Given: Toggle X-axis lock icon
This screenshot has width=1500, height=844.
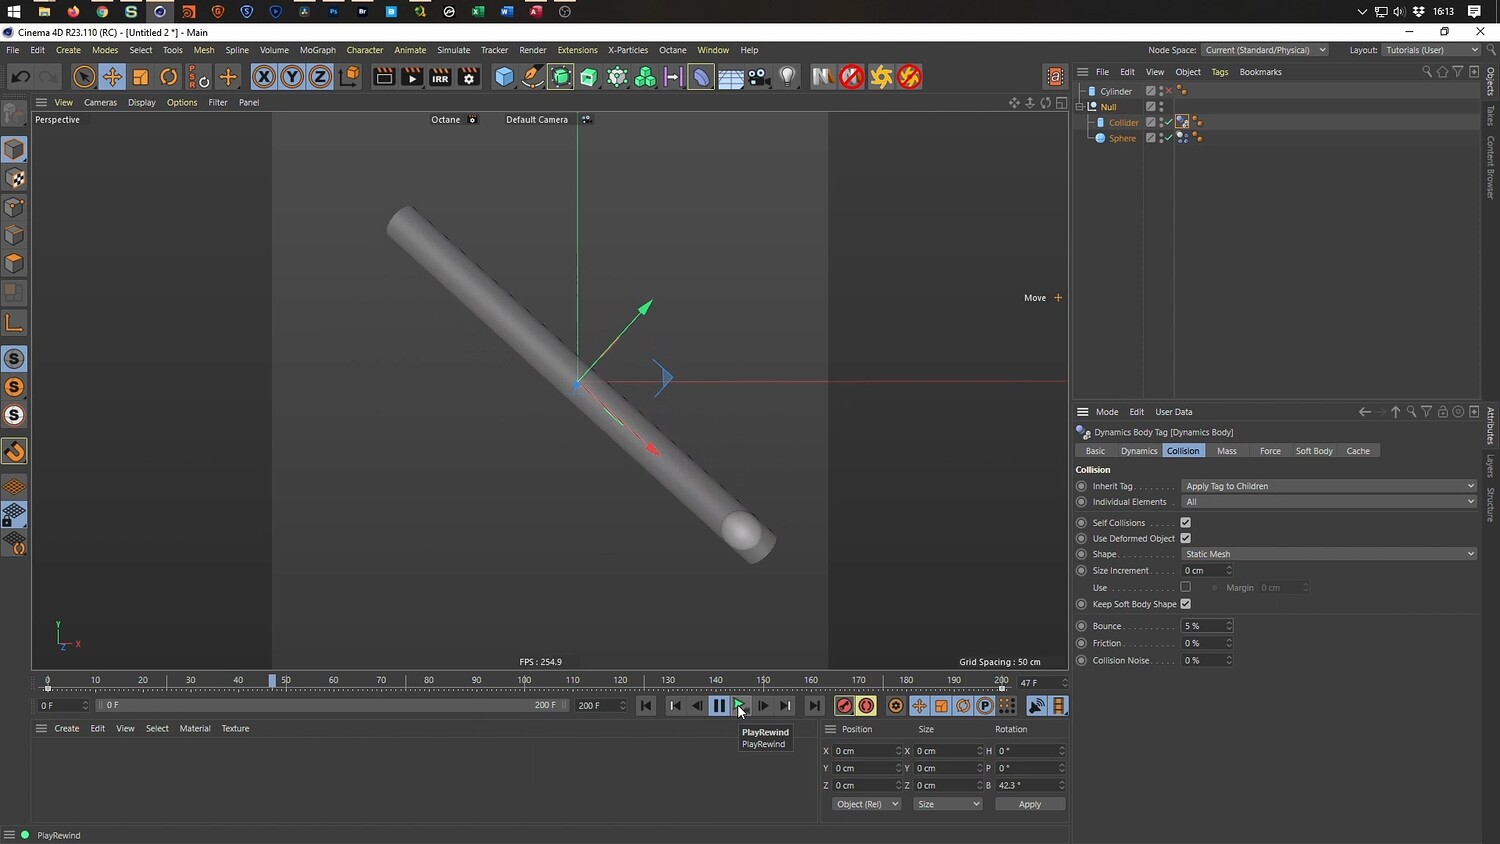Looking at the screenshot, I should (263, 77).
